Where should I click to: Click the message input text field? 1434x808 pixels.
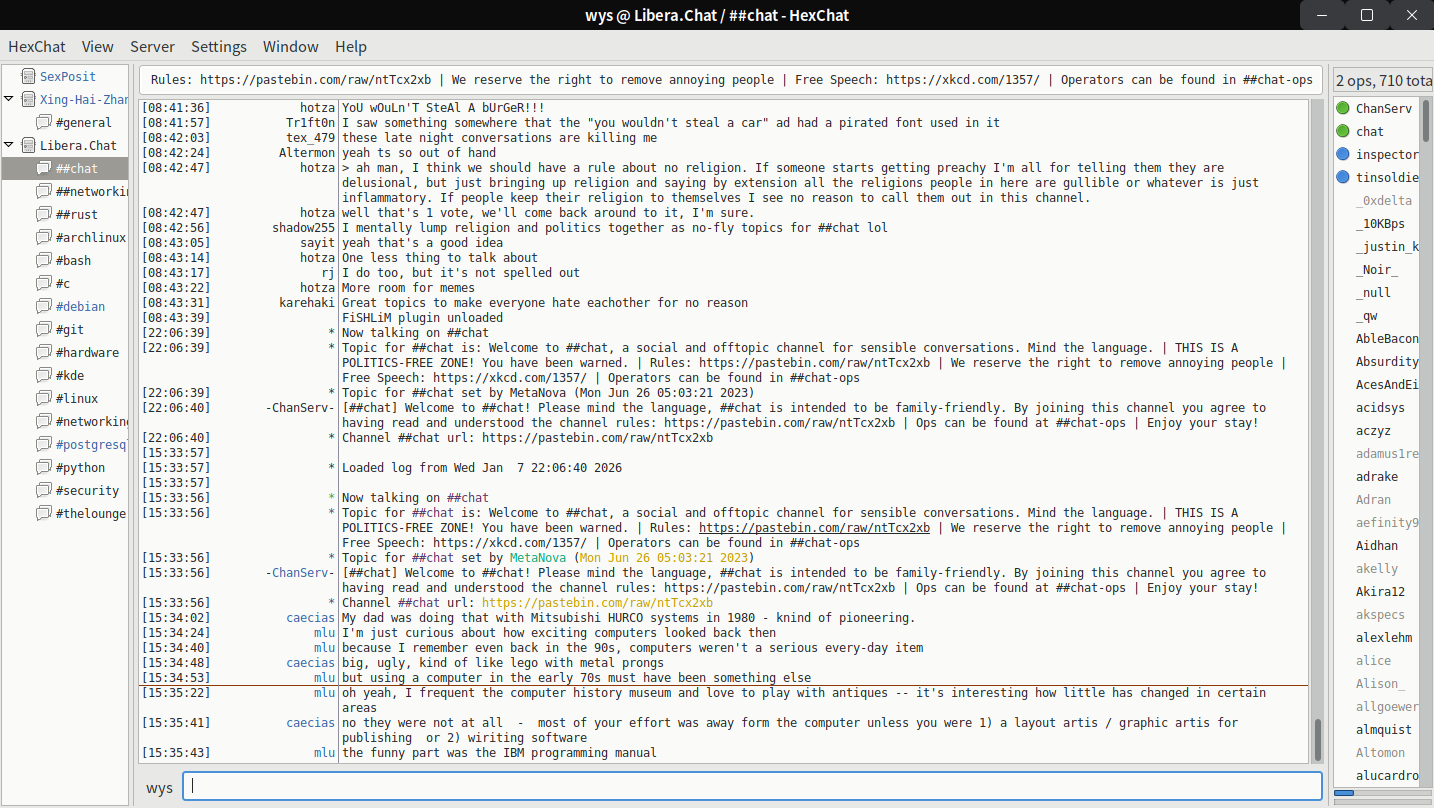coord(750,787)
